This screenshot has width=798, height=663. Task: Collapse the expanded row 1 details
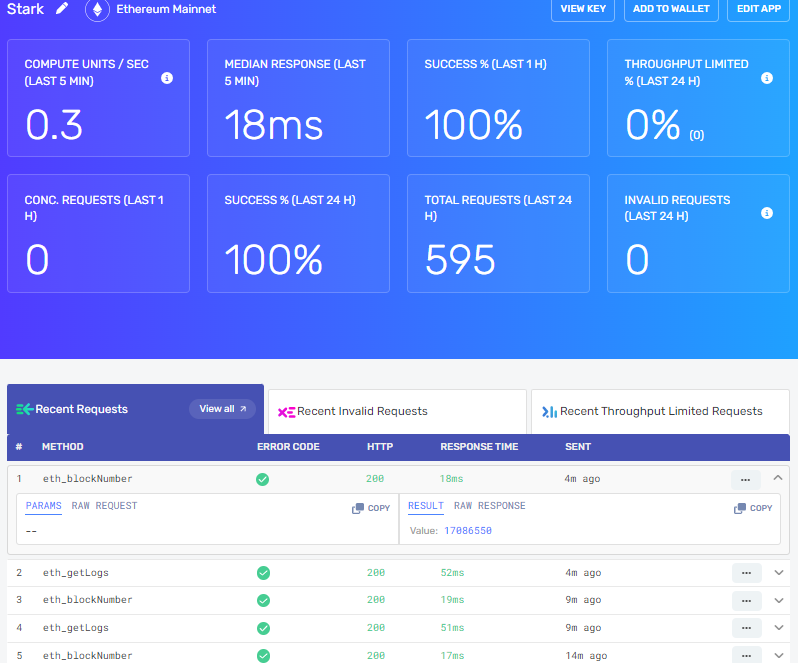778,478
